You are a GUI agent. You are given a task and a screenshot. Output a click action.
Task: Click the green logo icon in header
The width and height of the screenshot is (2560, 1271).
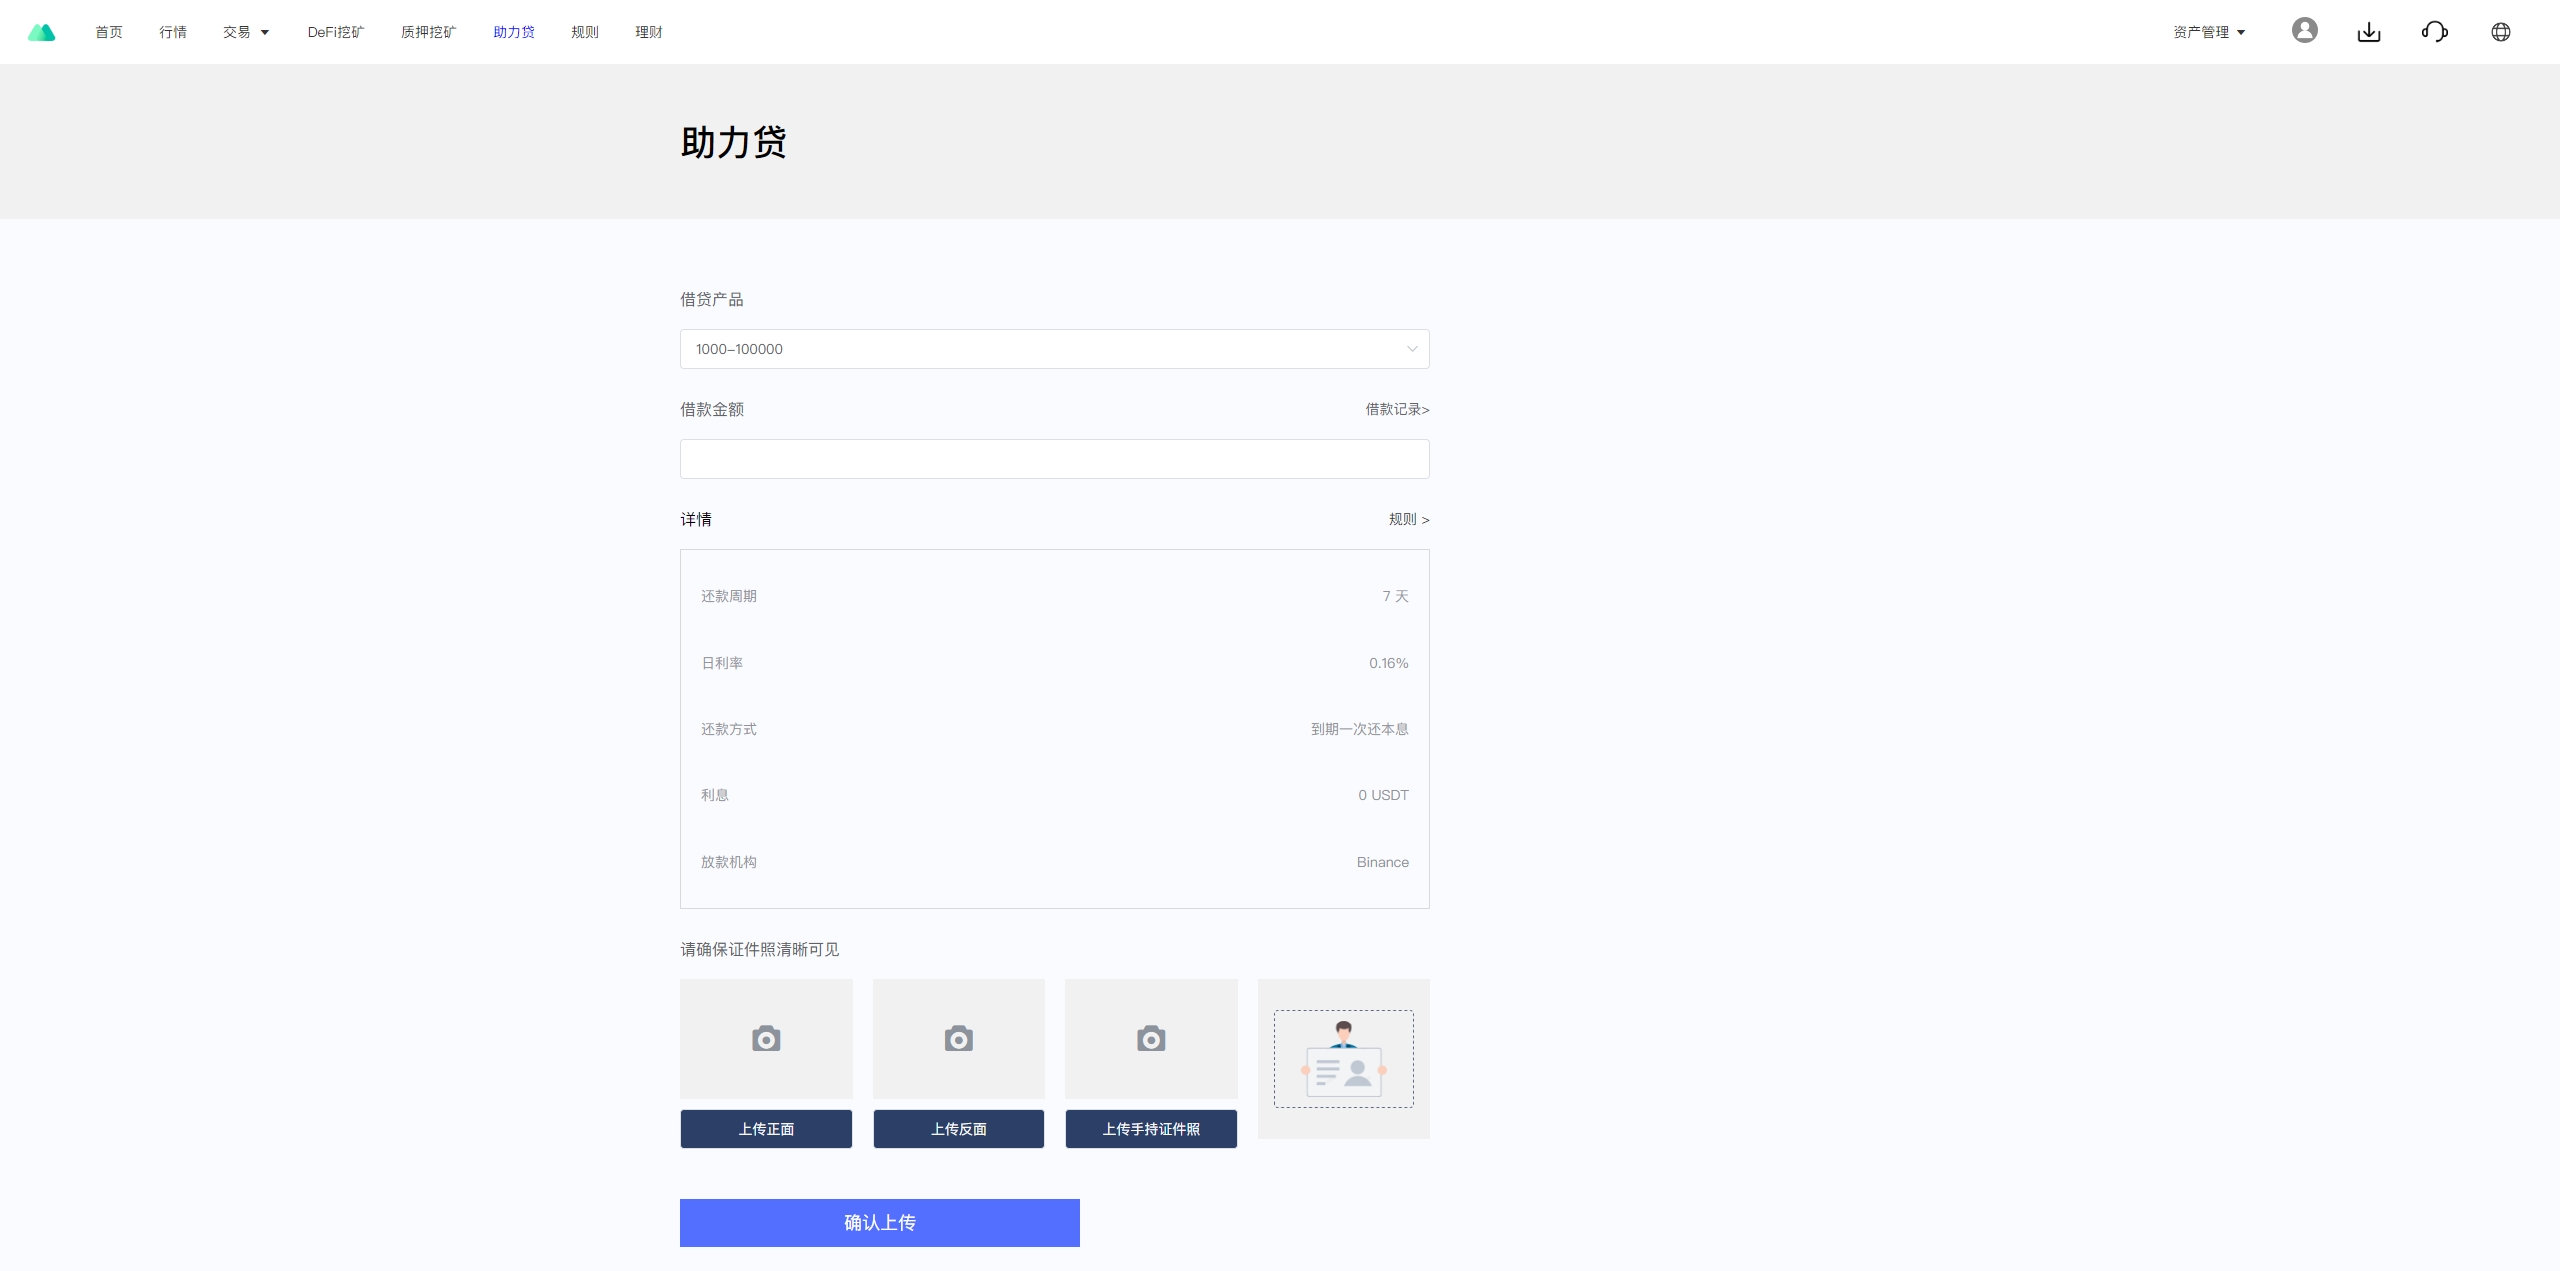tap(41, 32)
